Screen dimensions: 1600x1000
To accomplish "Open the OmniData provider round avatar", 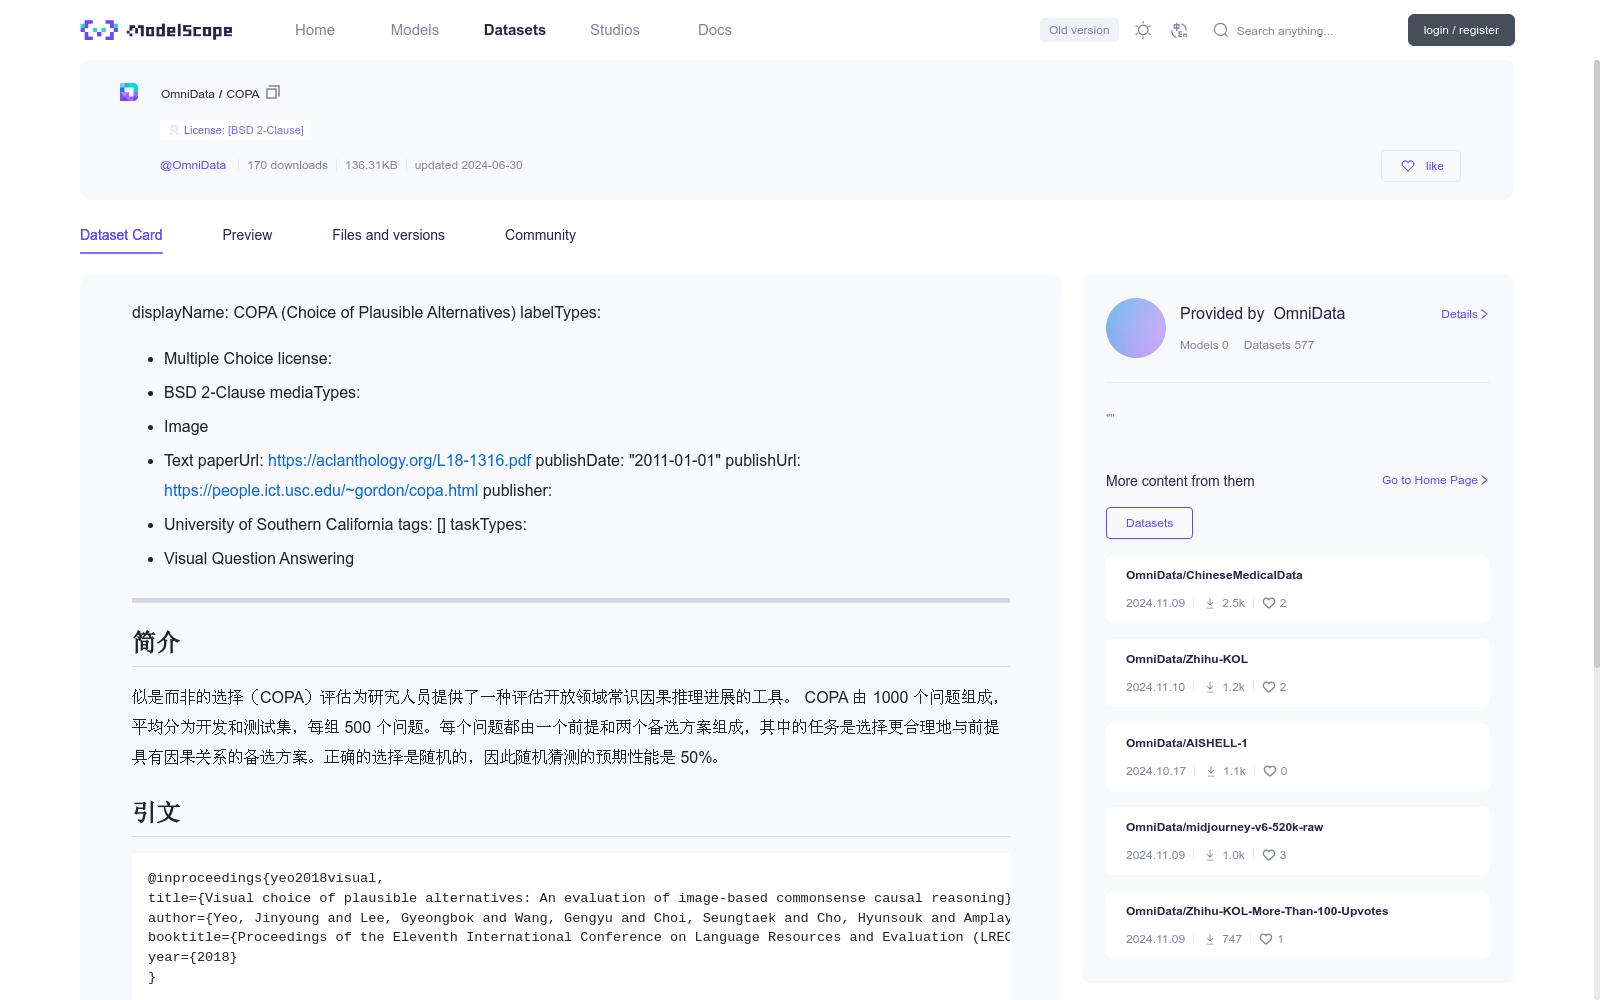I will click(x=1136, y=328).
